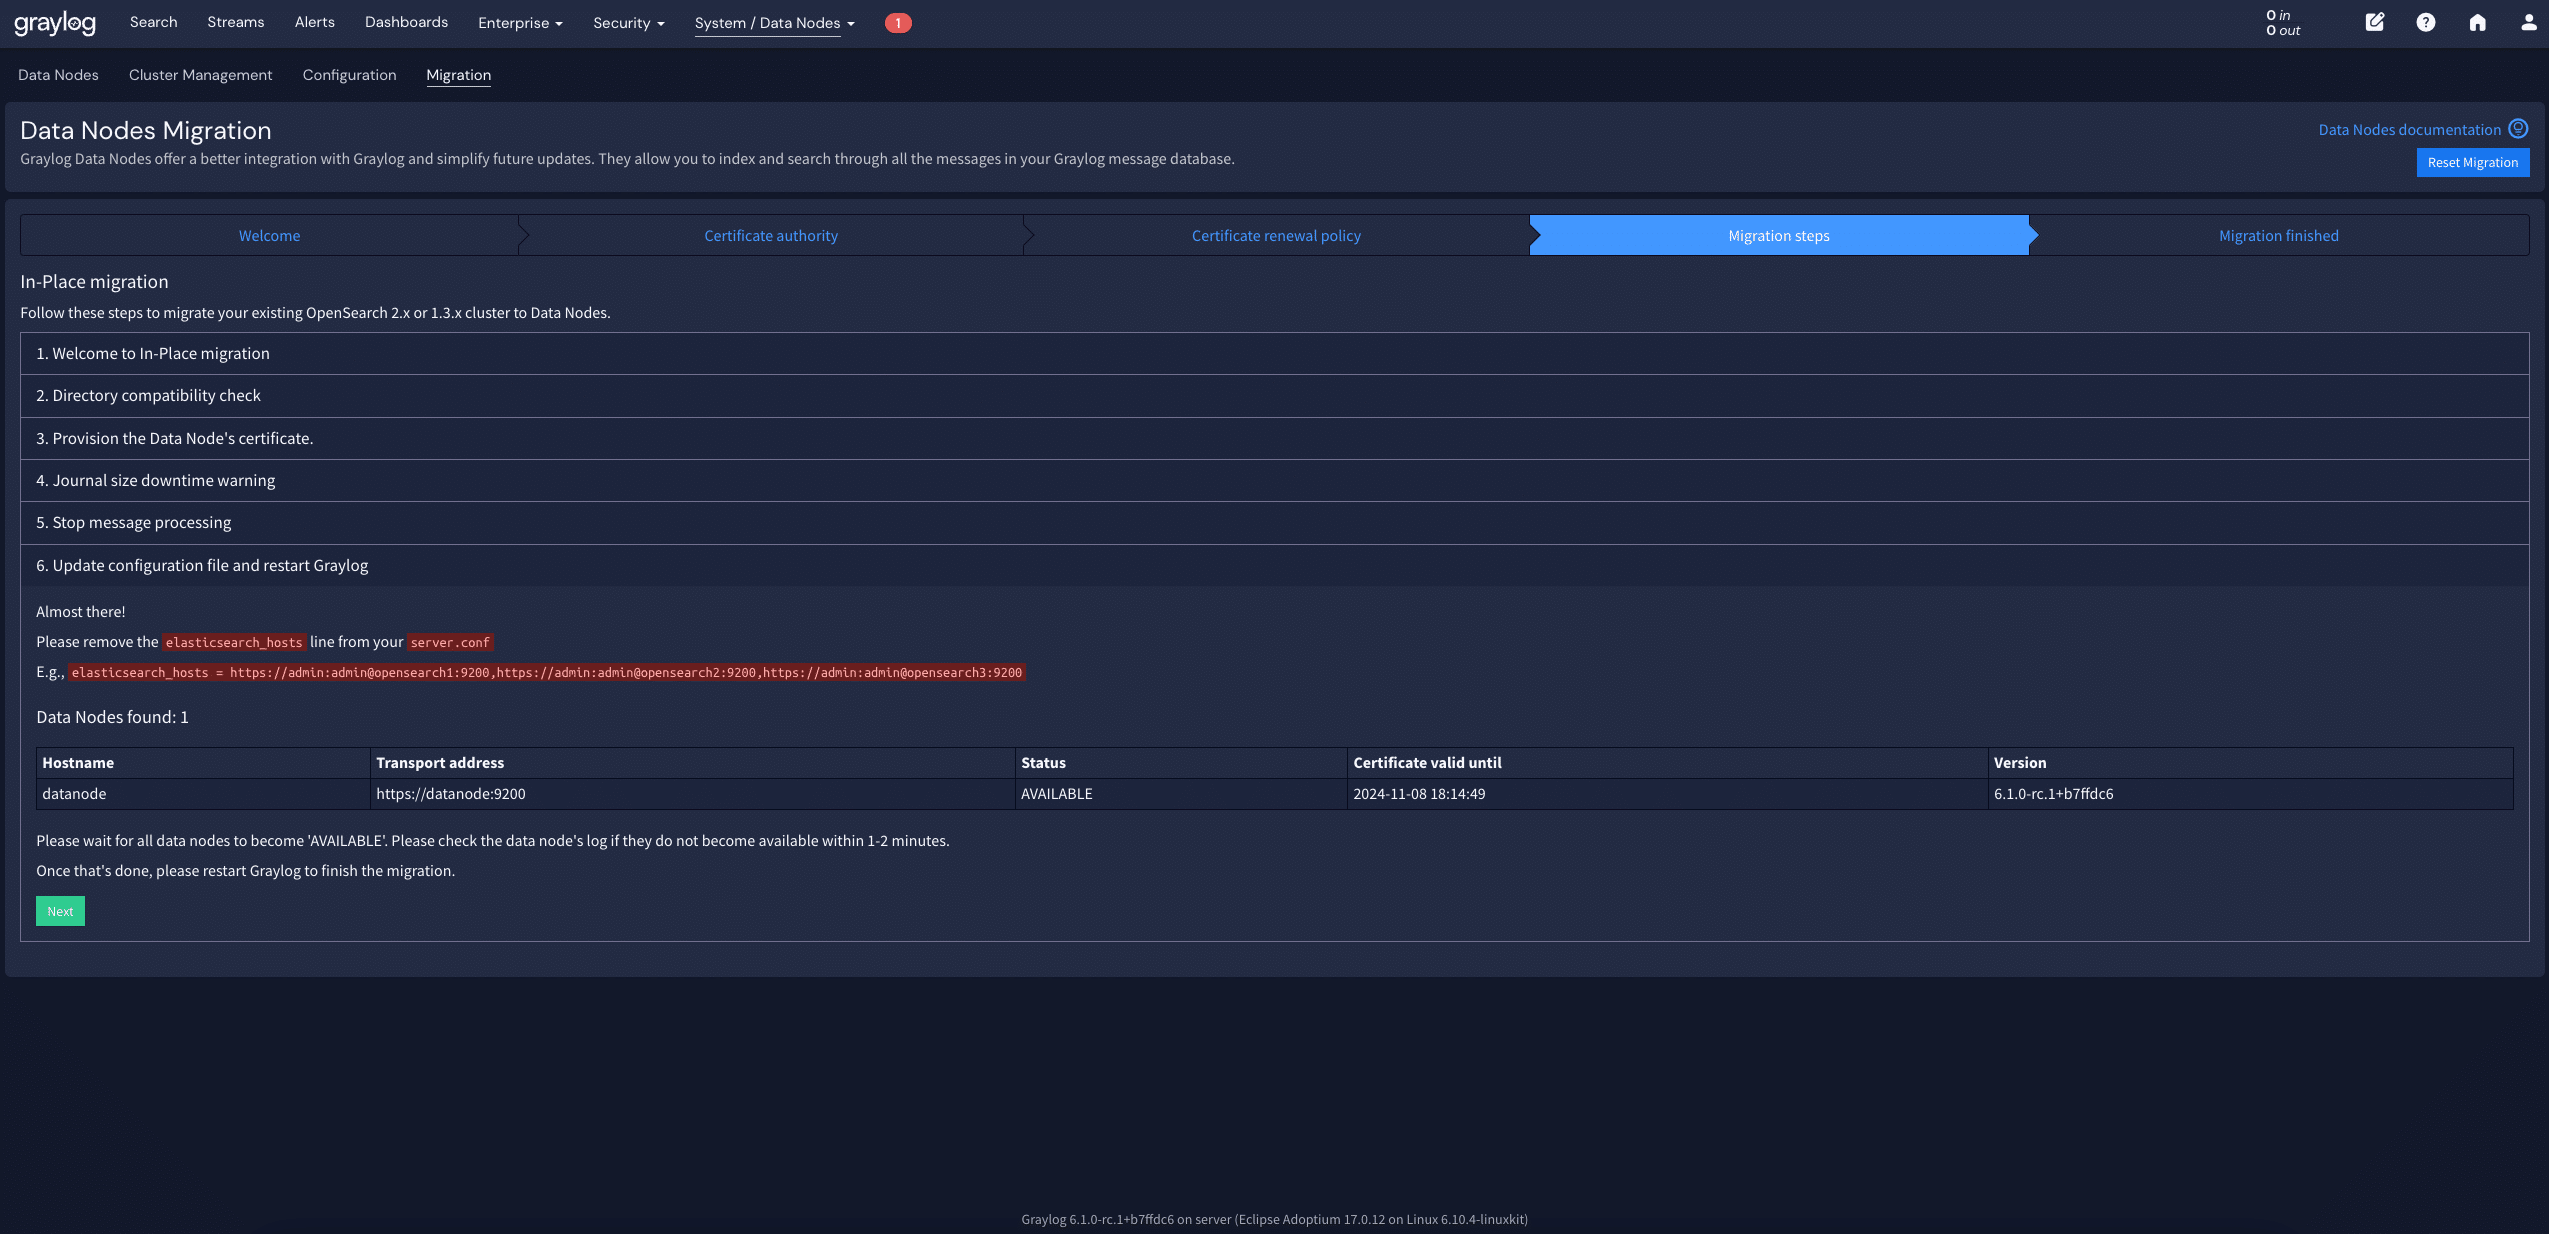This screenshot has width=2549, height=1234.
Task: Click the Reset Migration button
Action: tap(2472, 163)
